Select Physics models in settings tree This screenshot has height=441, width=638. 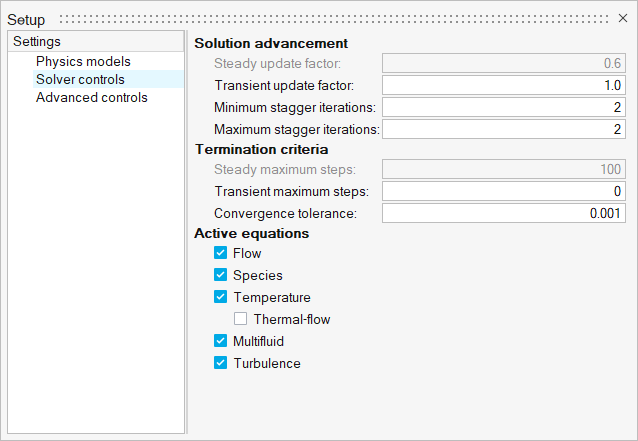point(83,61)
